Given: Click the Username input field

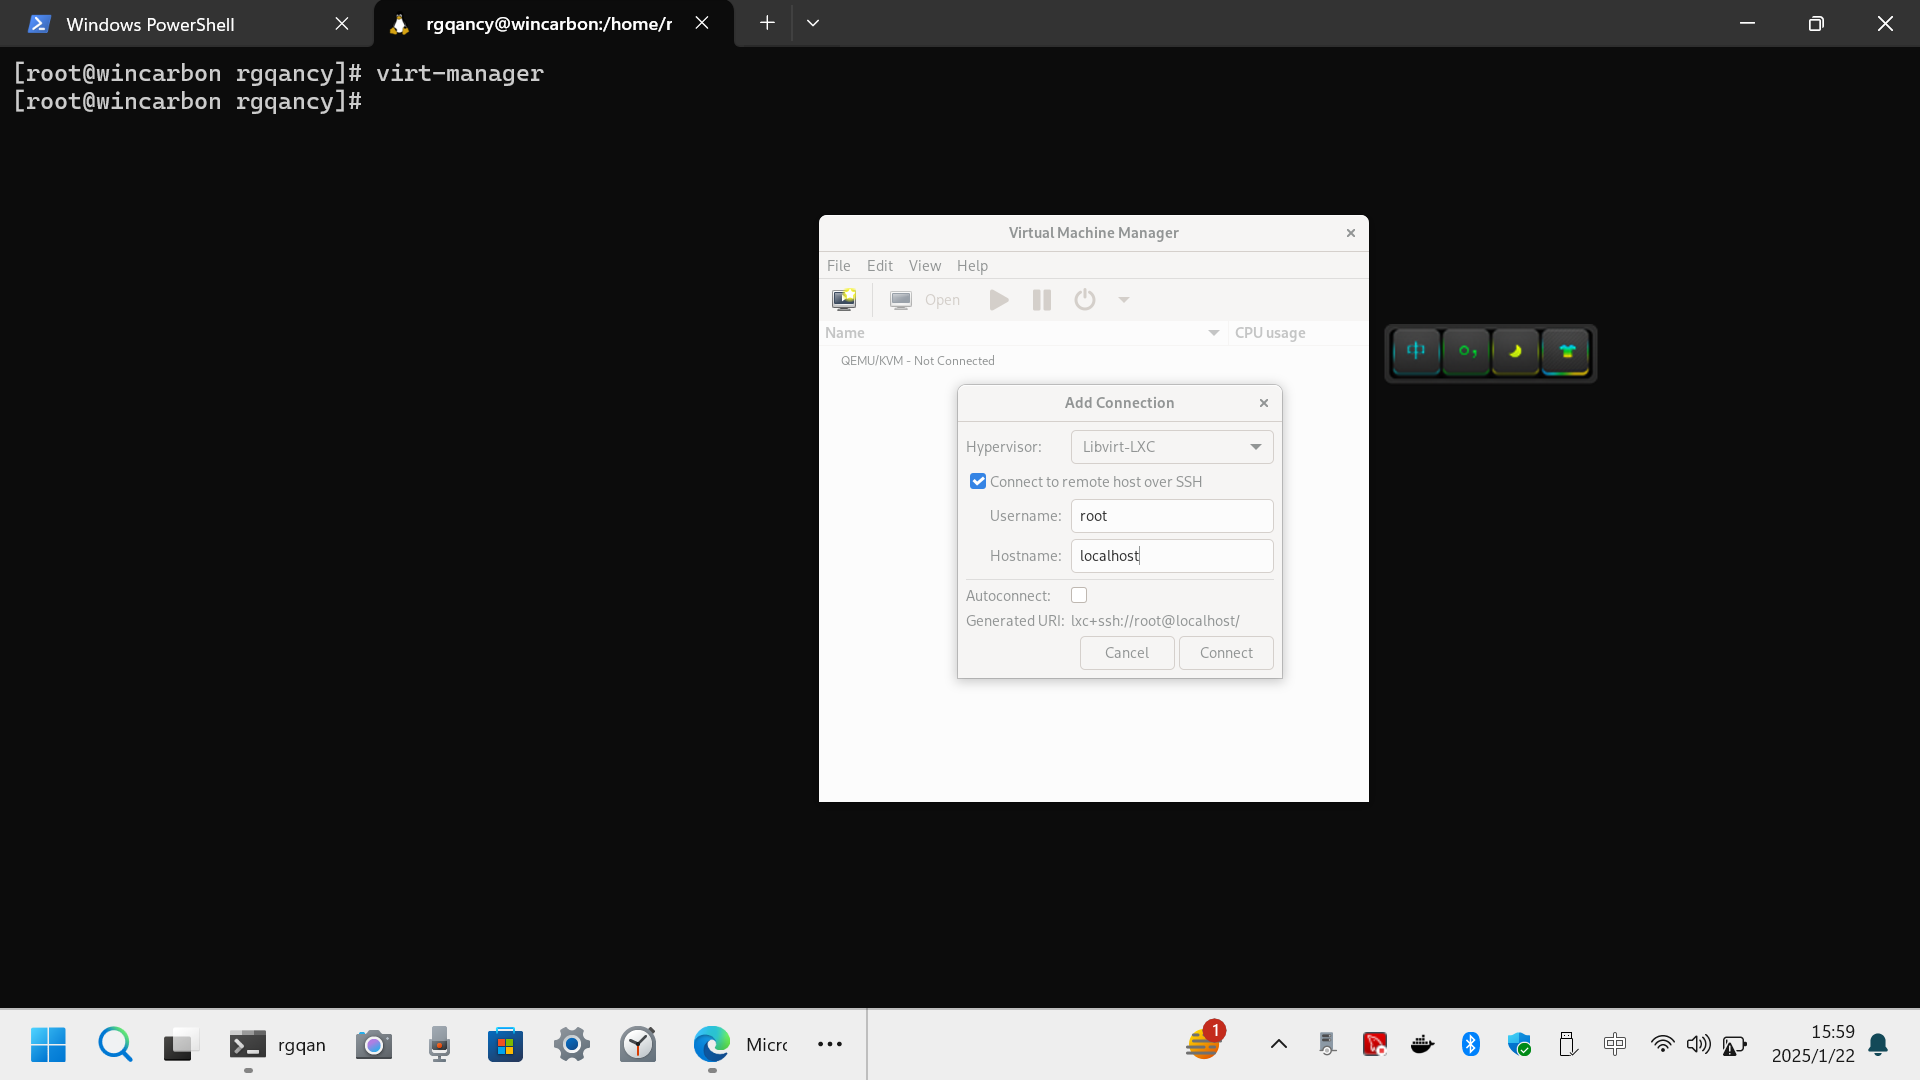Looking at the screenshot, I should [x=1172, y=516].
